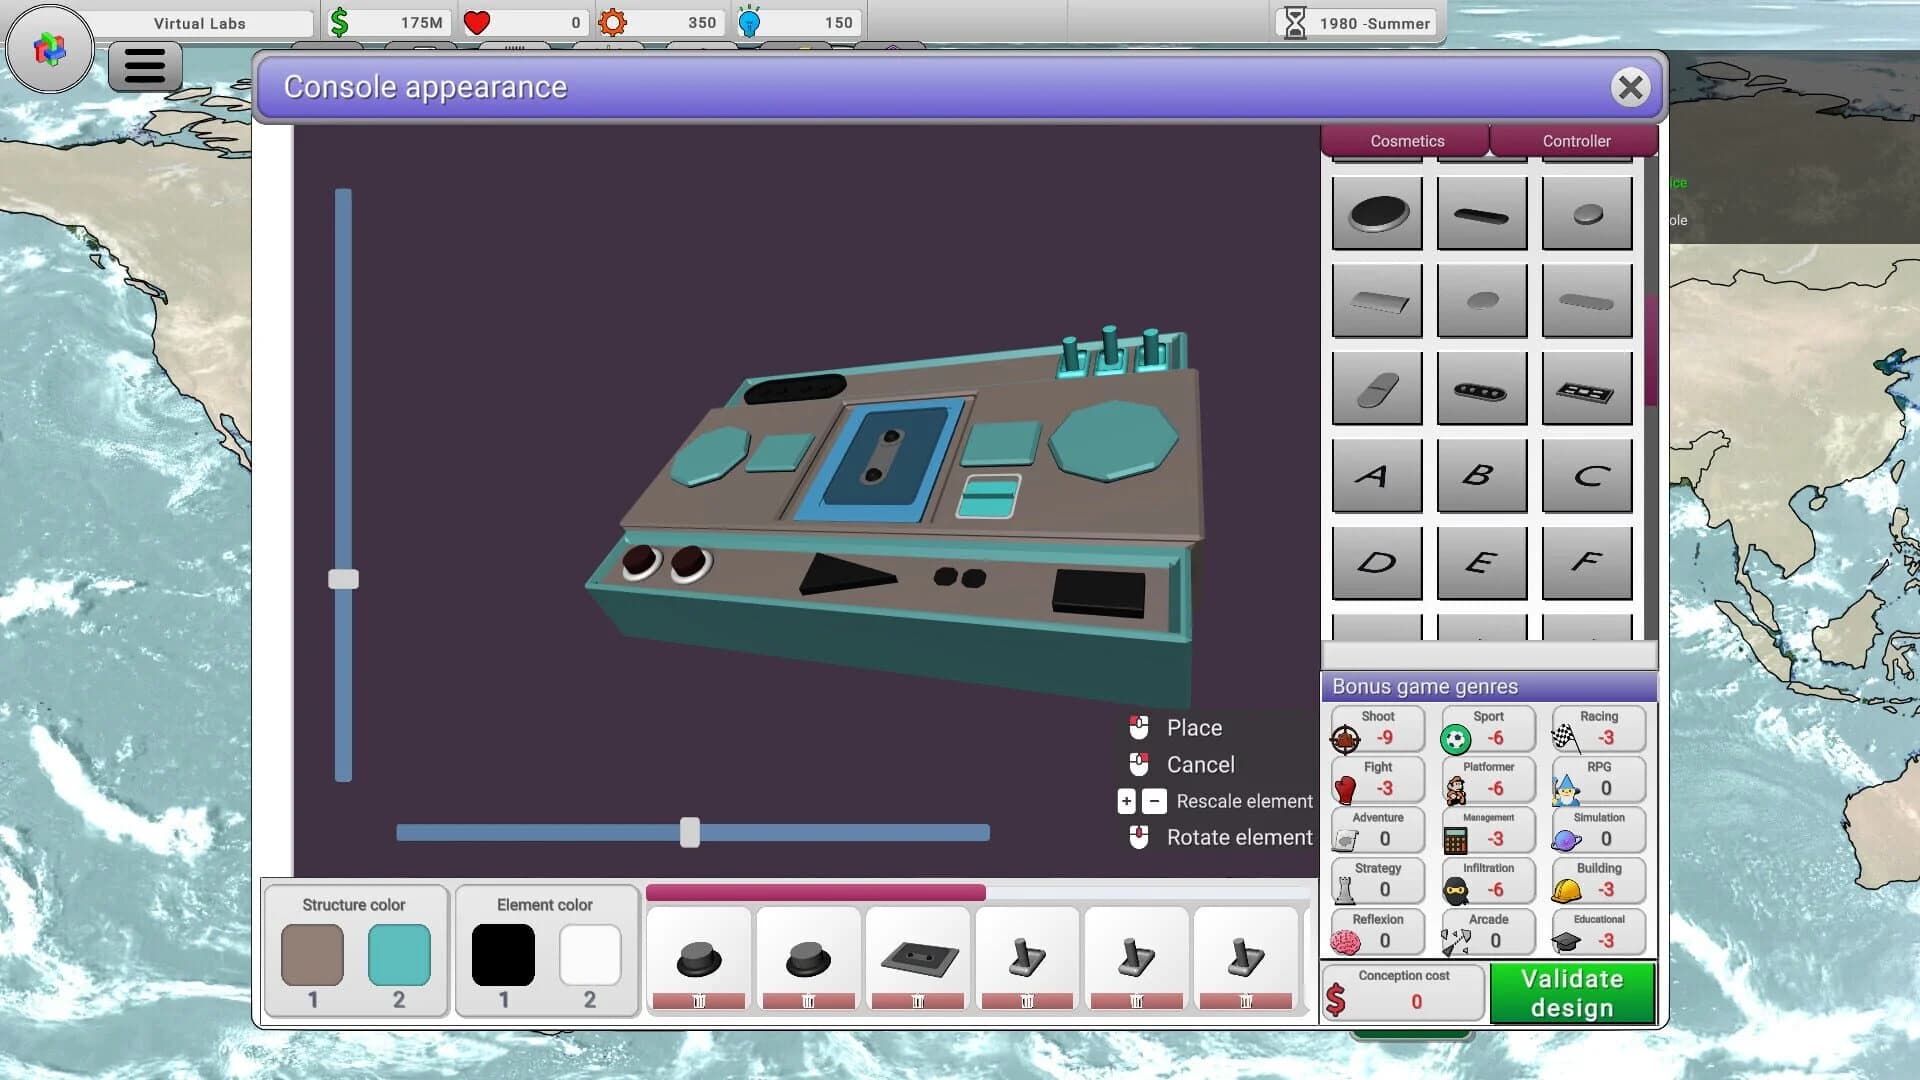The height and width of the screenshot is (1080, 1920).
Task: Delete the cassette deck element via its trash button
Action: 917,1000
